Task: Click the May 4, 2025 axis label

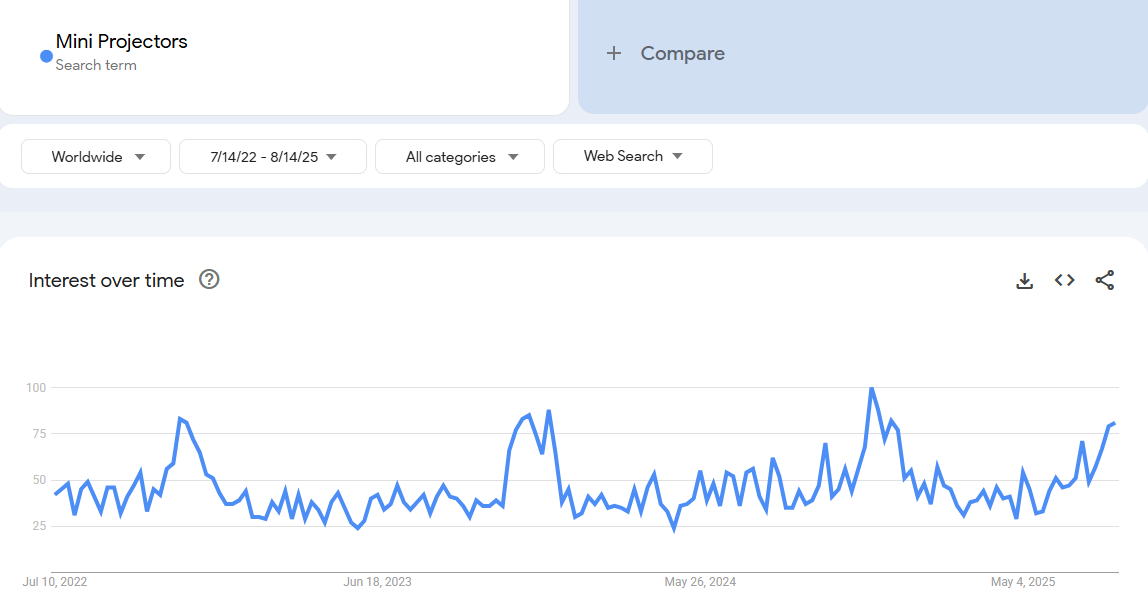Action: pyautogui.click(x=1022, y=582)
